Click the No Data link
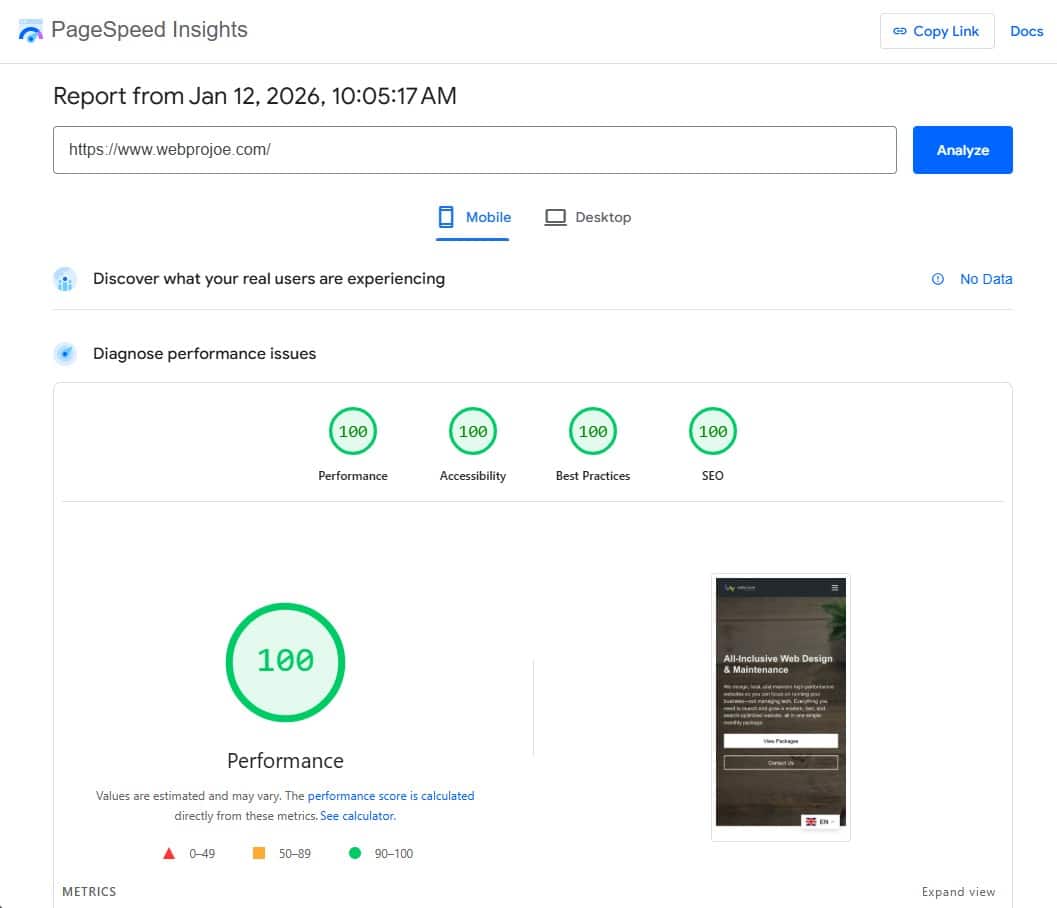The width and height of the screenshot is (1057, 908). 986,279
